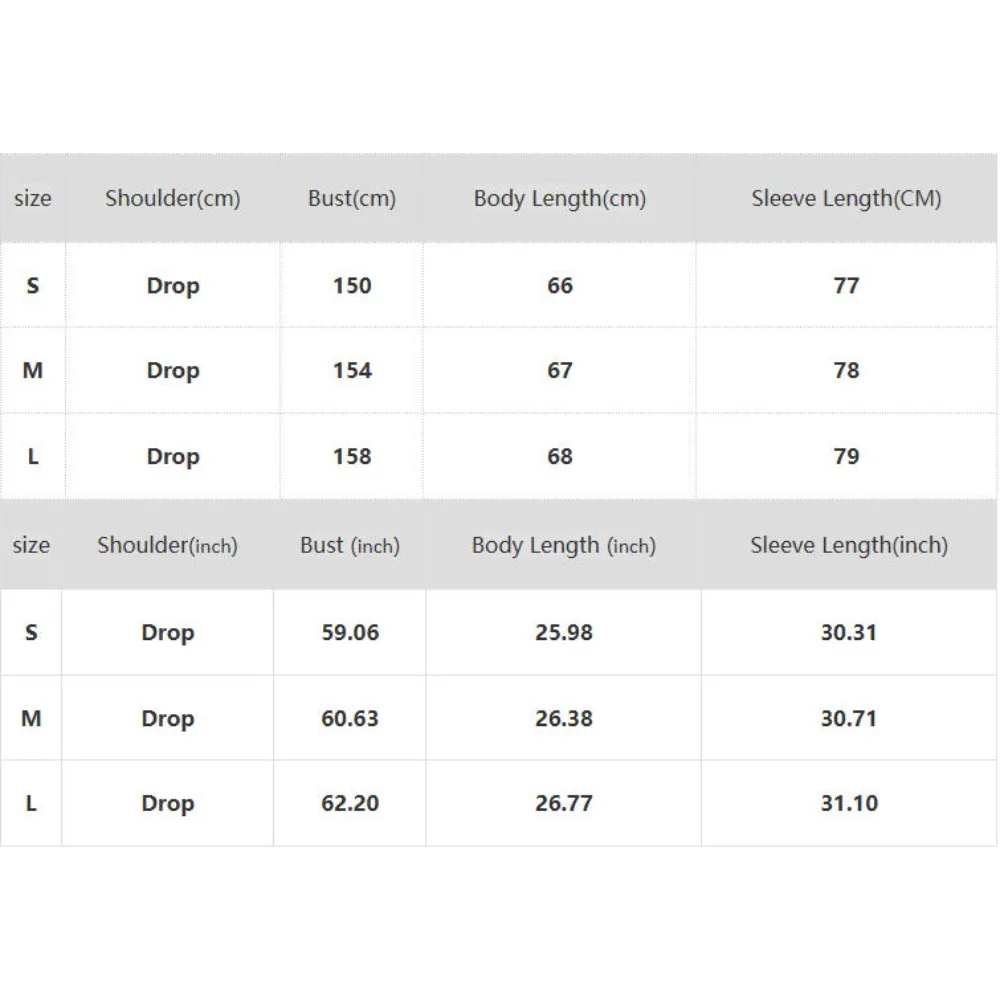This screenshot has width=1000, height=1000.
Task: Select the body length value 26.38
Action: [x=564, y=718]
